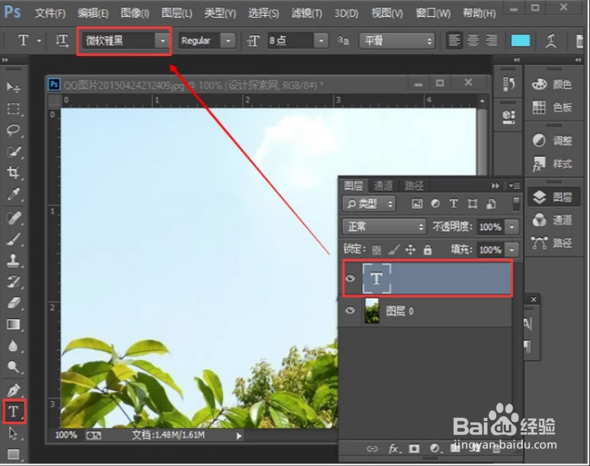Toggle adjustment layer filter
This screenshot has width=590, height=466.
435,204
